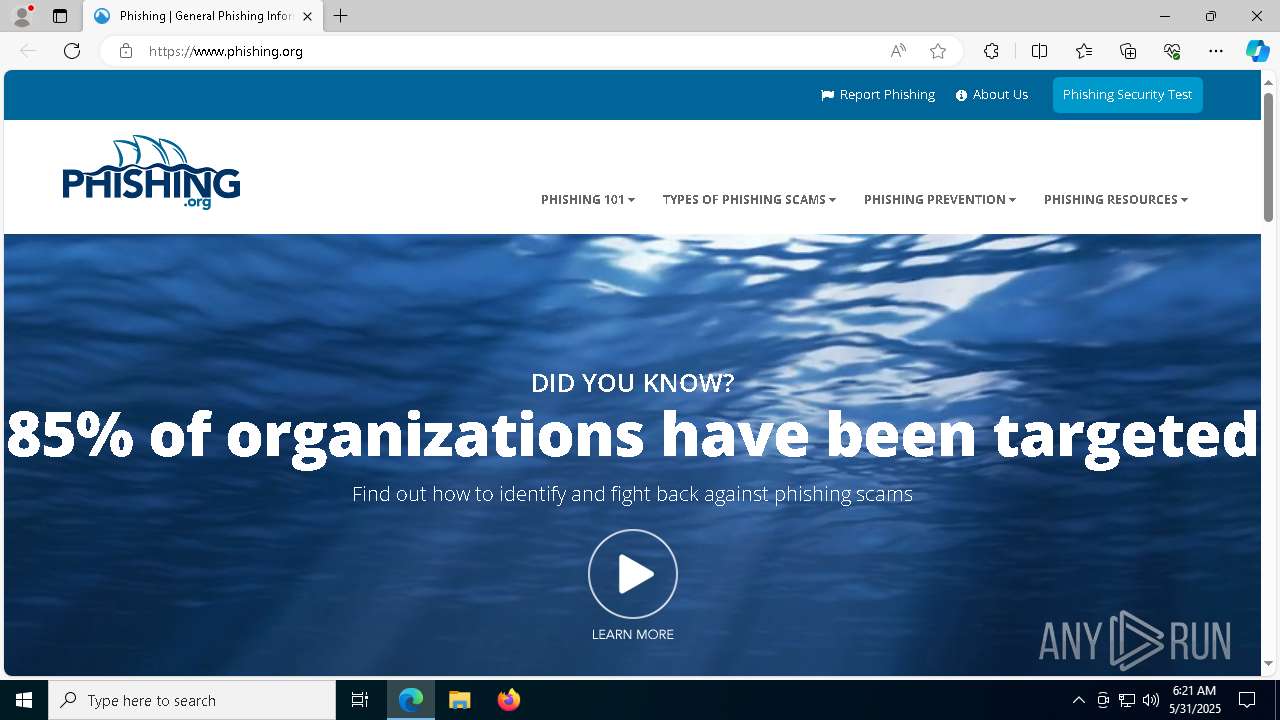Show hidden system tray icons
This screenshot has height=720, width=1280.
pyautogui.click(x=1078, y=700)
